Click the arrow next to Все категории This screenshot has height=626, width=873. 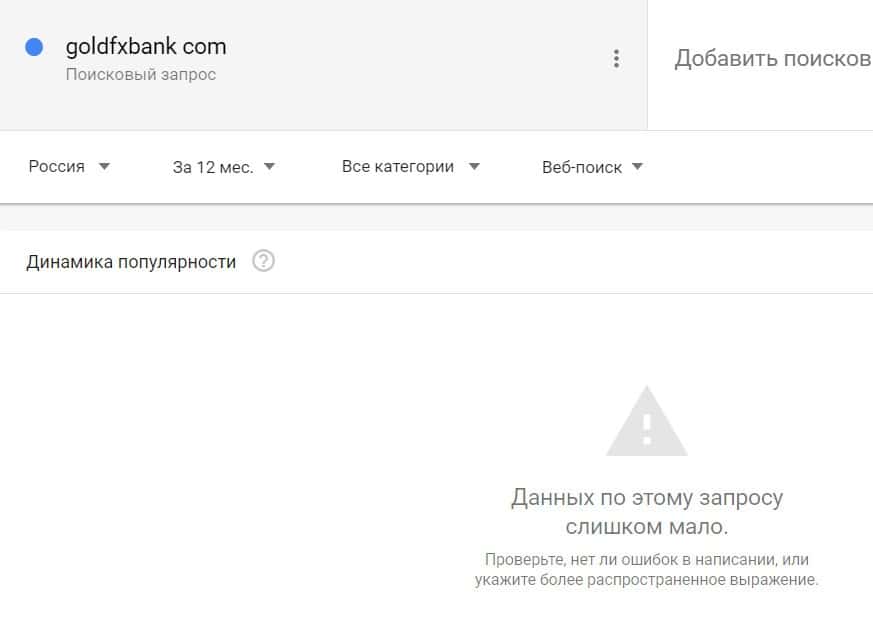tap(474, 166)
